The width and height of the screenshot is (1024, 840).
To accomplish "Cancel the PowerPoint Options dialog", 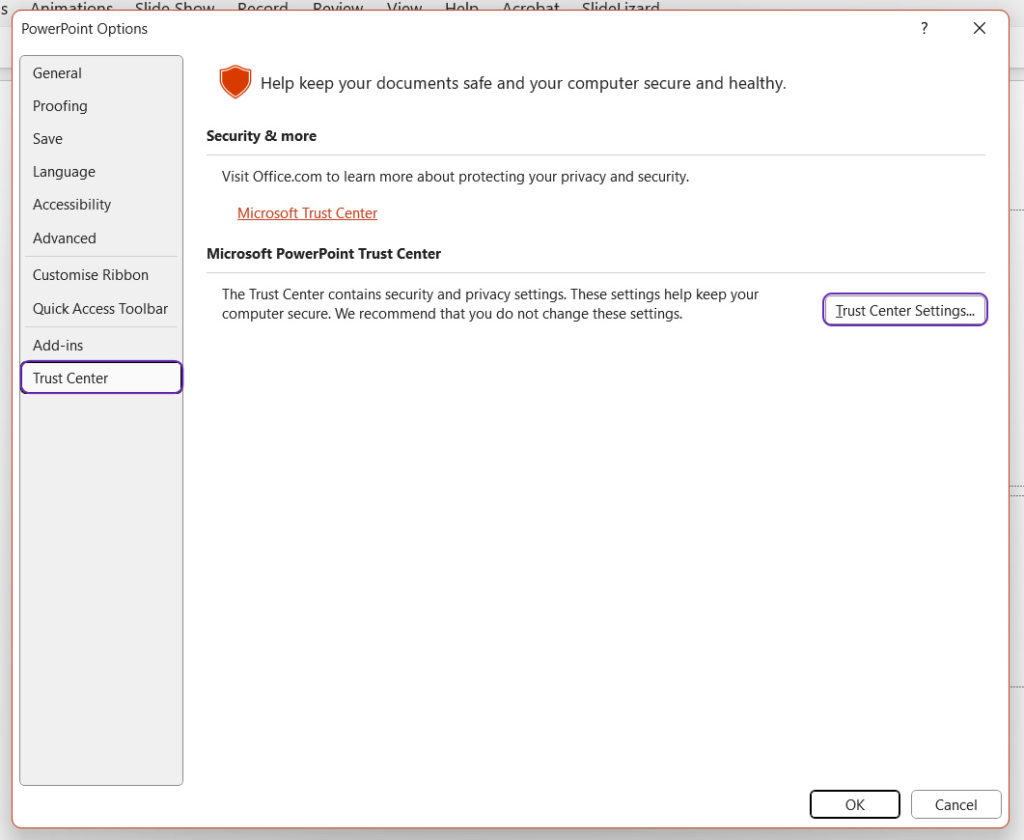I will point(955,805).
